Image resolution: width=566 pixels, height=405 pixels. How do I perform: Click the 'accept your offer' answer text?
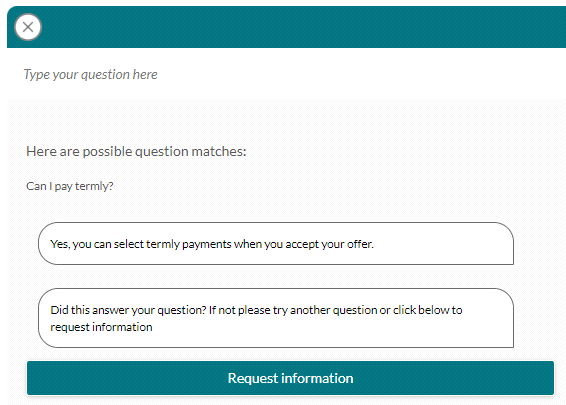(x=330, y=244)
